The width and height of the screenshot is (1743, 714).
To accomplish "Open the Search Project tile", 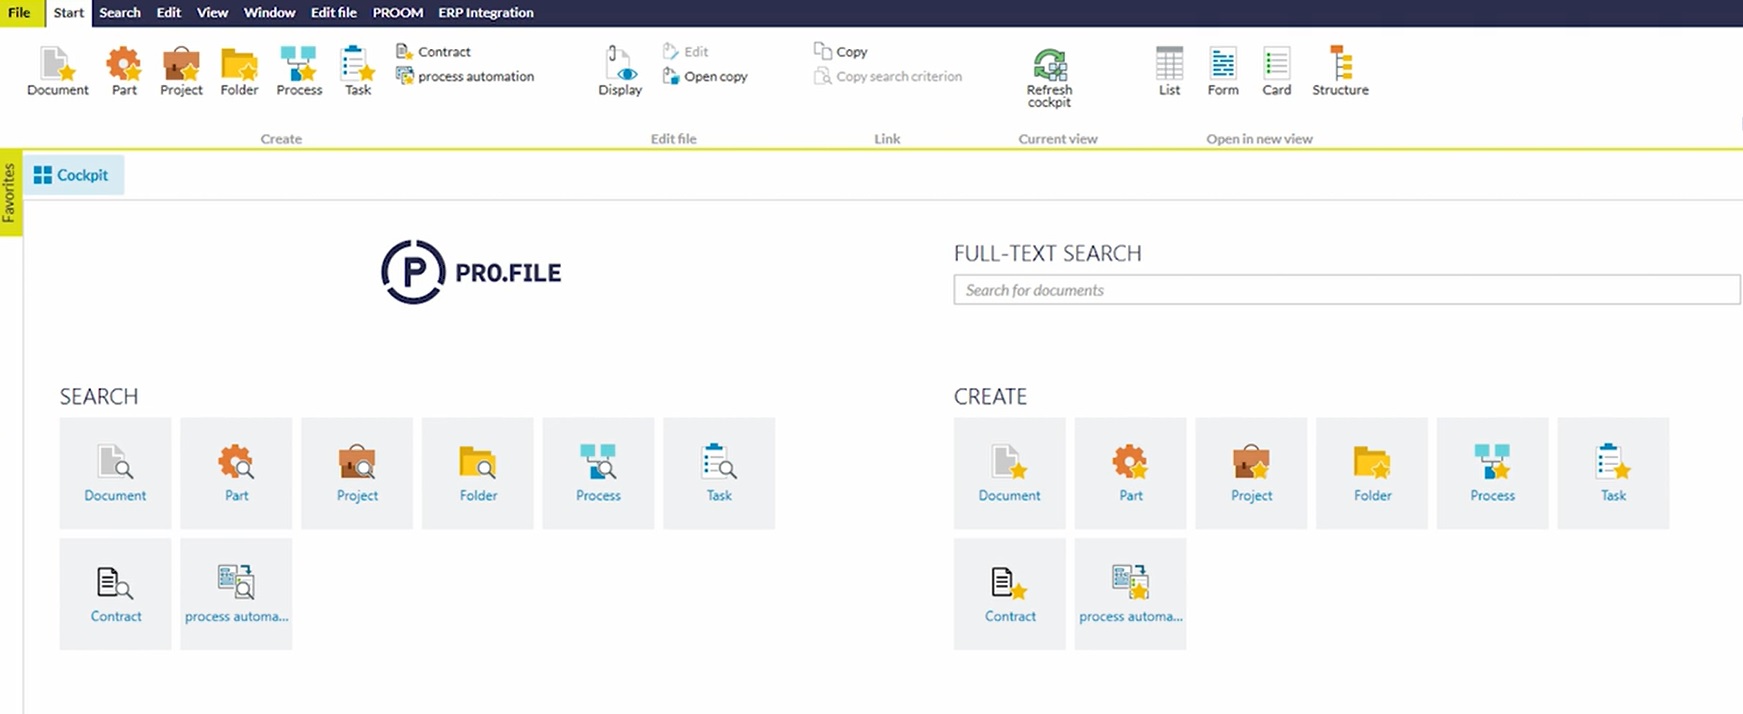I will tap(357, 473).
